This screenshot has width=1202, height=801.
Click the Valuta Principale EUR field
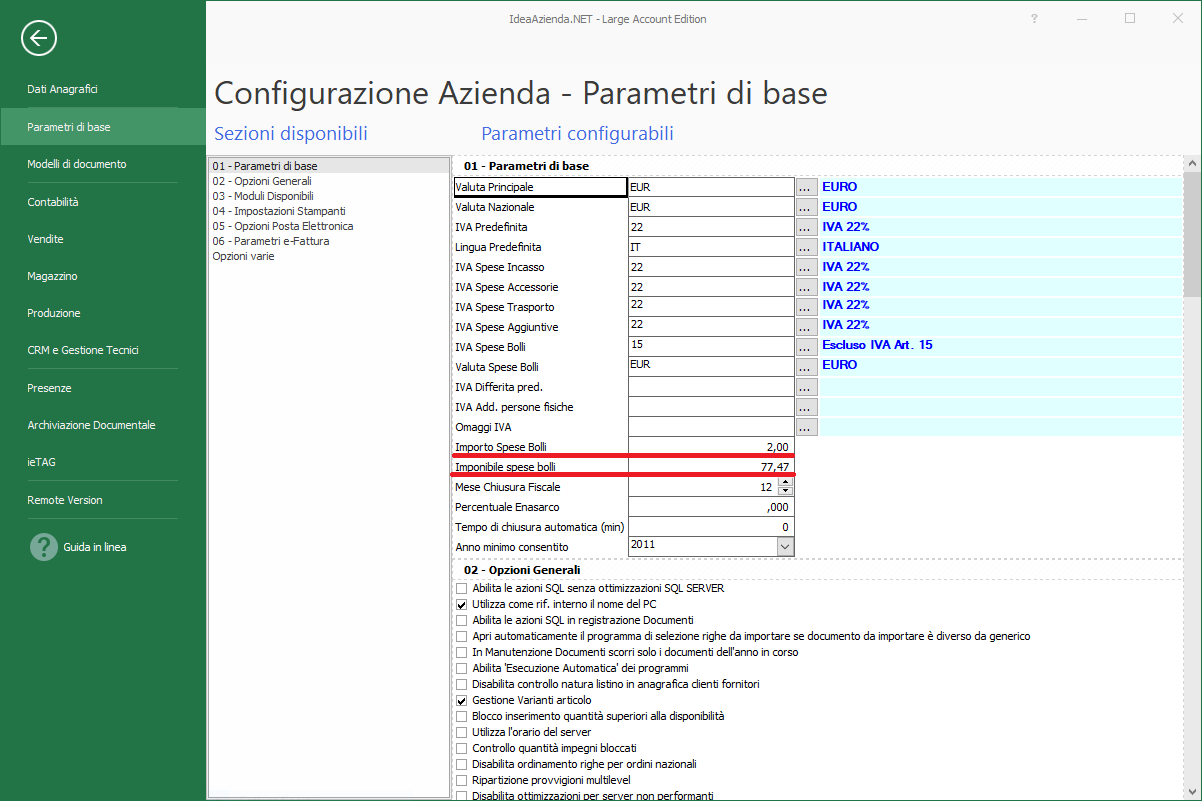coord(711,187)
